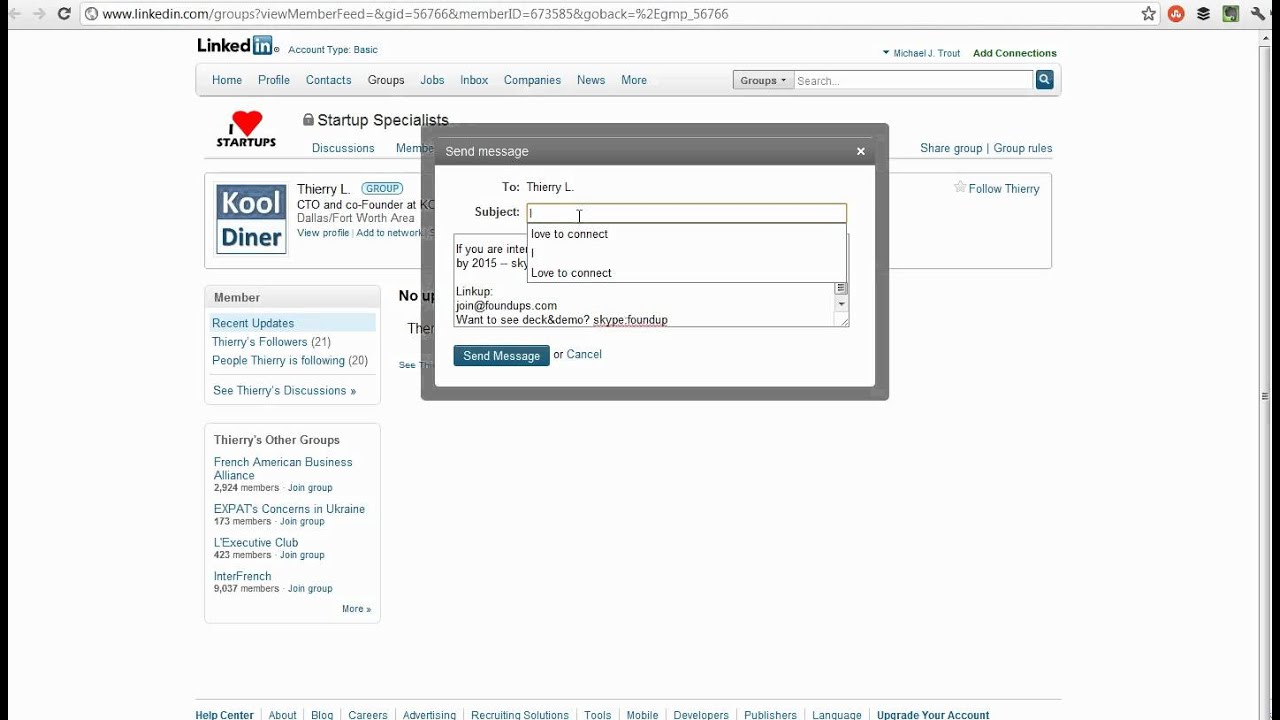Open EXPAT's Concerns in Ukraine group
The width and height of the screenshot is (1280, 720).
tap(289, 509)
